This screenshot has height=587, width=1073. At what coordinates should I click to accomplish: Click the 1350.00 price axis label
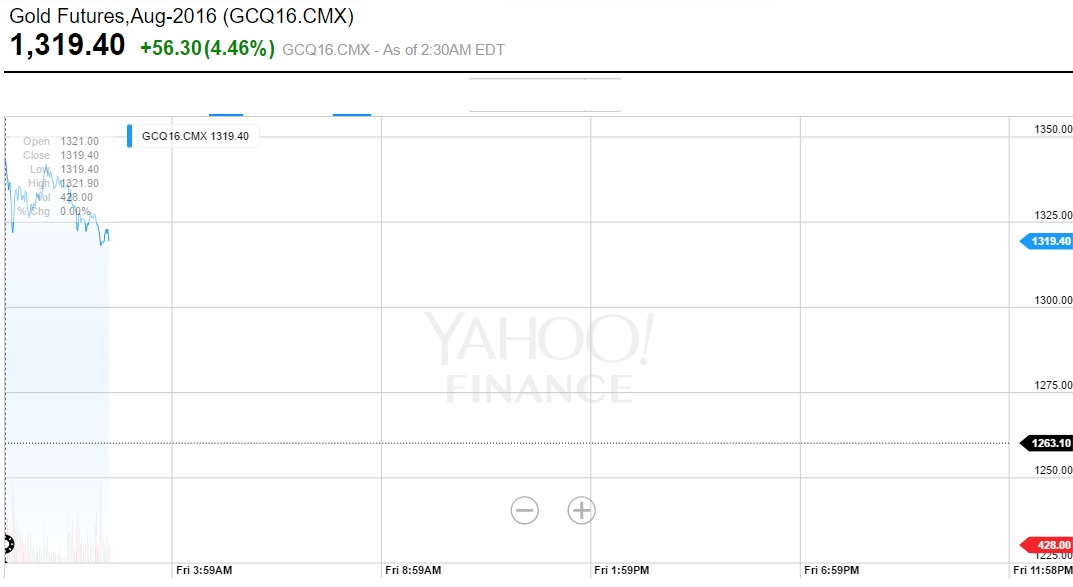[x=1053, y=130]
